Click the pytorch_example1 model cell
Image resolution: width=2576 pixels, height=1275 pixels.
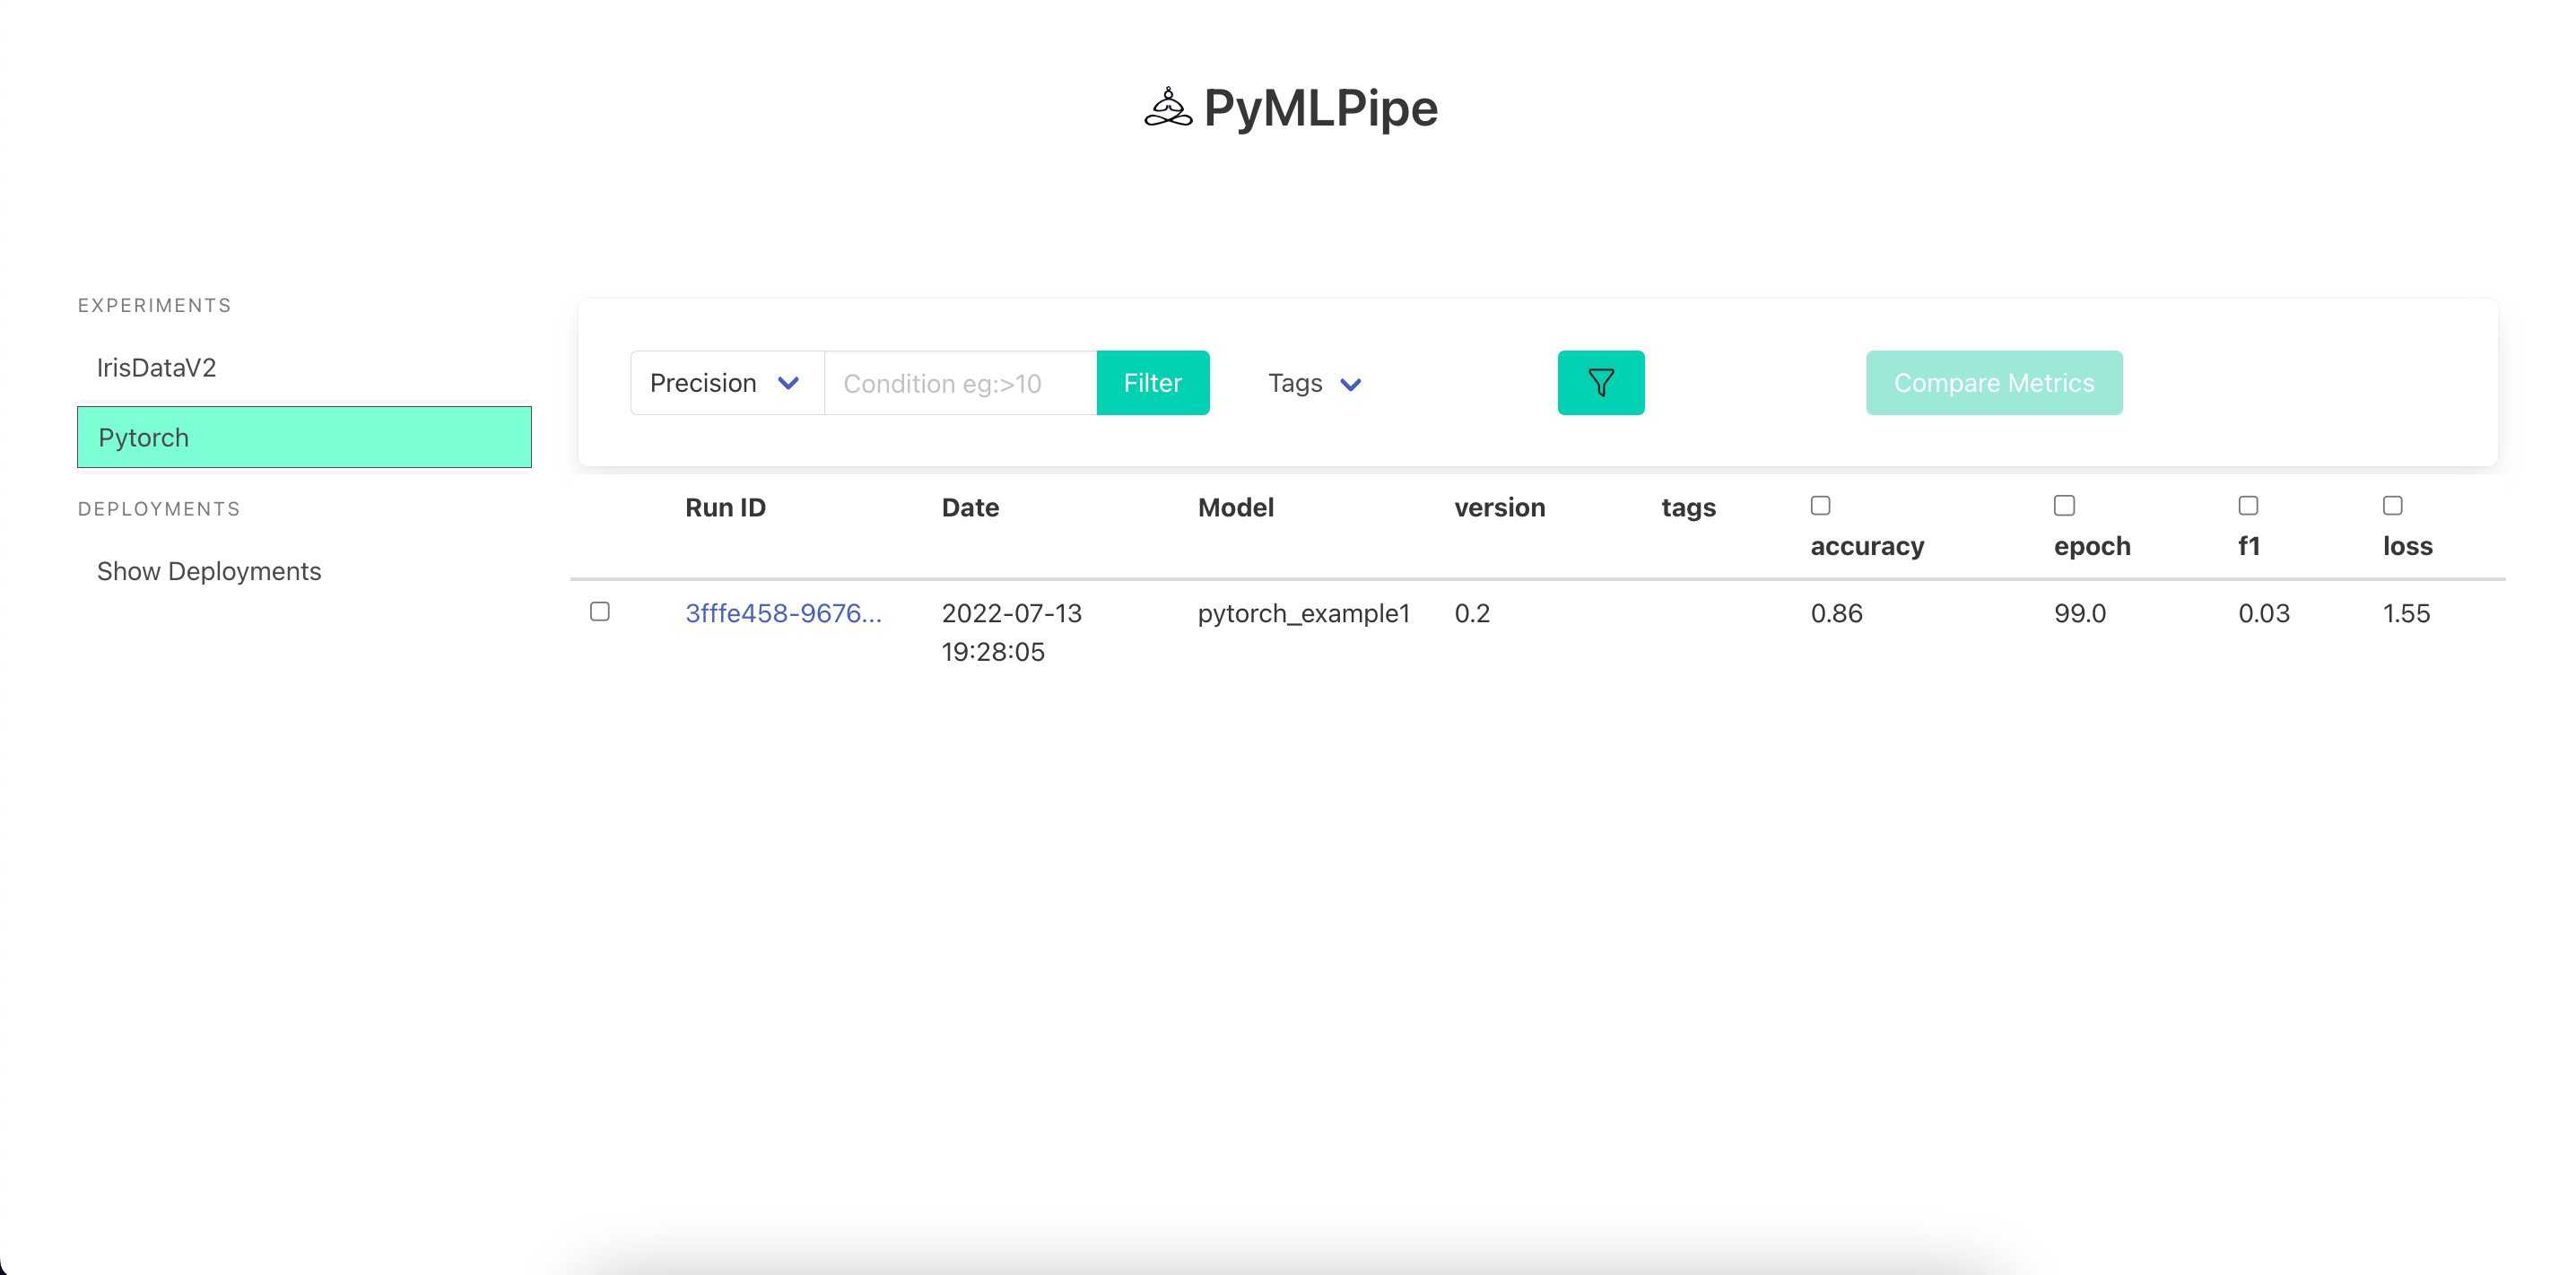tap(1303, 613)
